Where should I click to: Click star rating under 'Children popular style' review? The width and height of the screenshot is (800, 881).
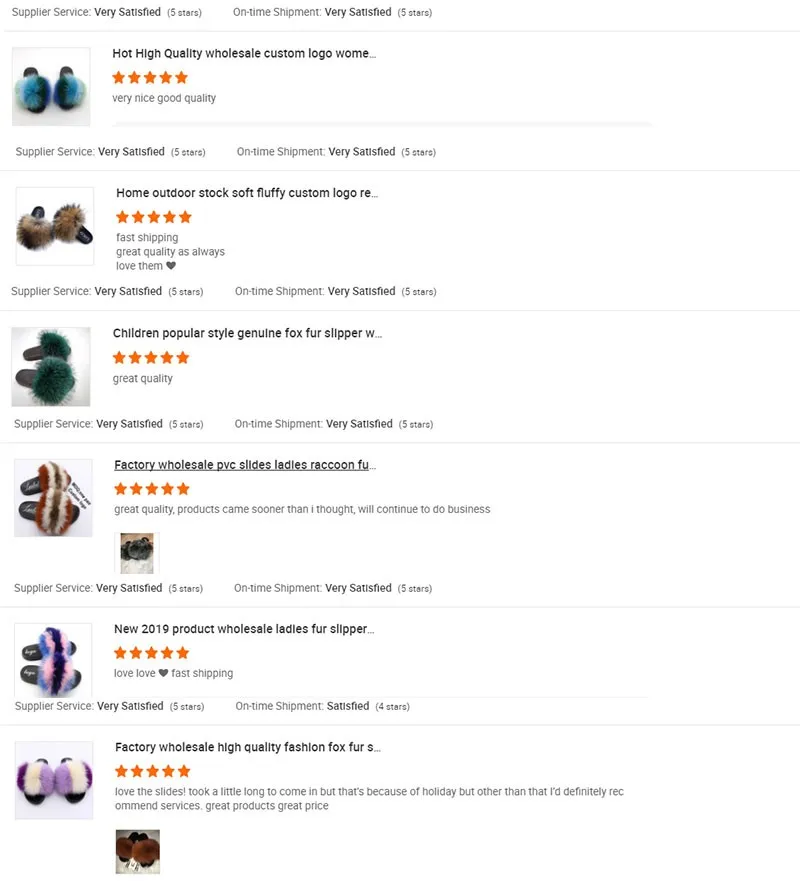coord(151,357)
